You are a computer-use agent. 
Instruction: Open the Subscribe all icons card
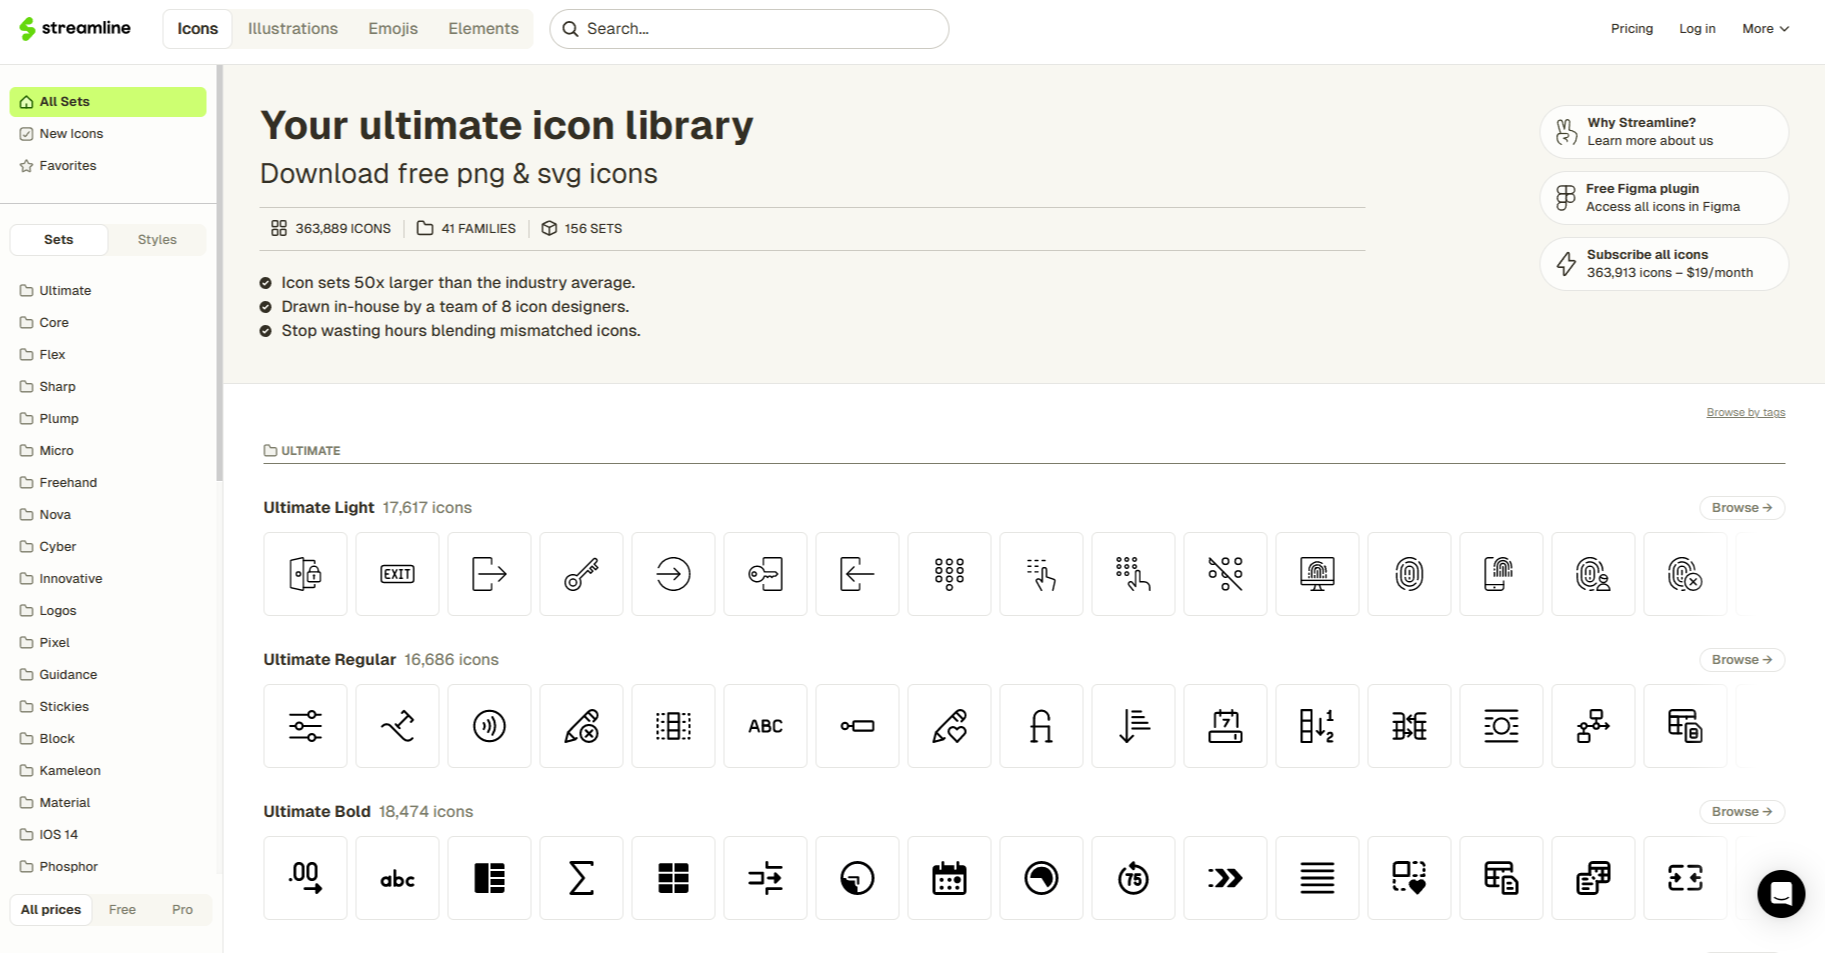pos(1664,264)
